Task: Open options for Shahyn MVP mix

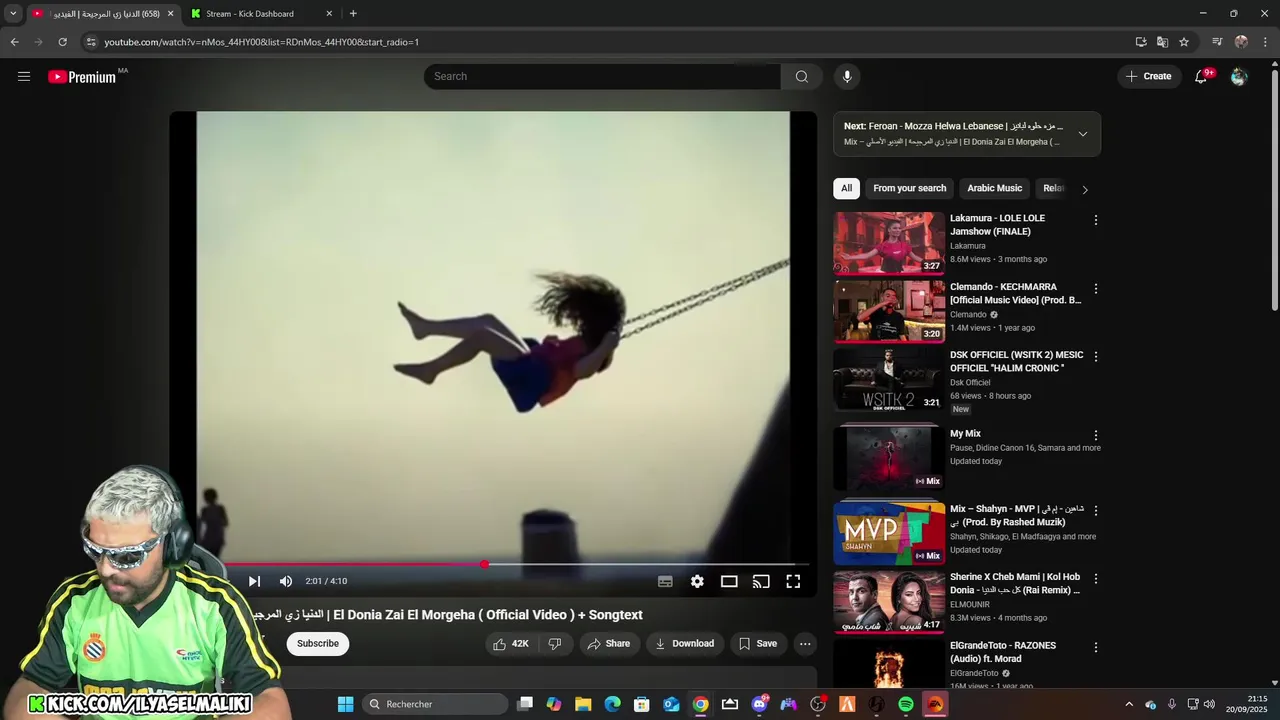Action: pyautogui.click(x=1096, y=511)
